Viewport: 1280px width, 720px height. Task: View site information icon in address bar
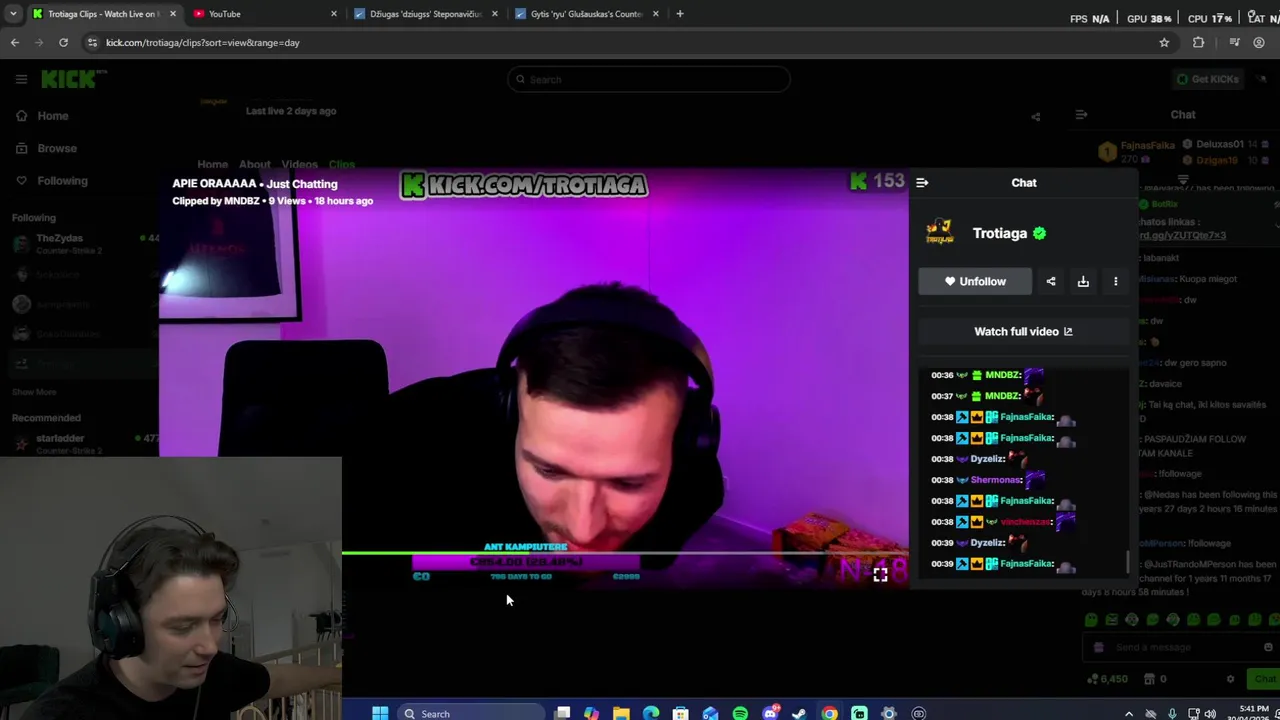coord(92,43)
